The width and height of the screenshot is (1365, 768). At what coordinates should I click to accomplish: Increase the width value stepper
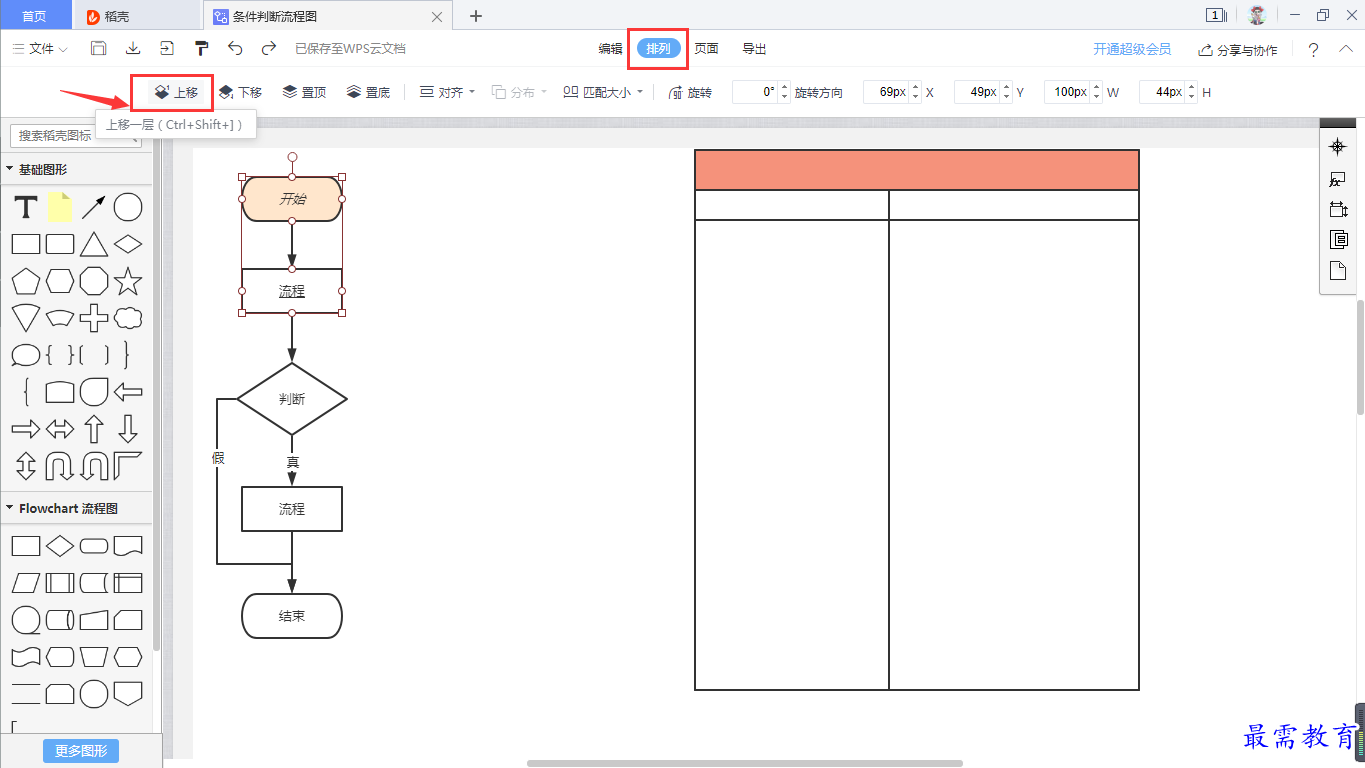click(x=1096, y=87)
